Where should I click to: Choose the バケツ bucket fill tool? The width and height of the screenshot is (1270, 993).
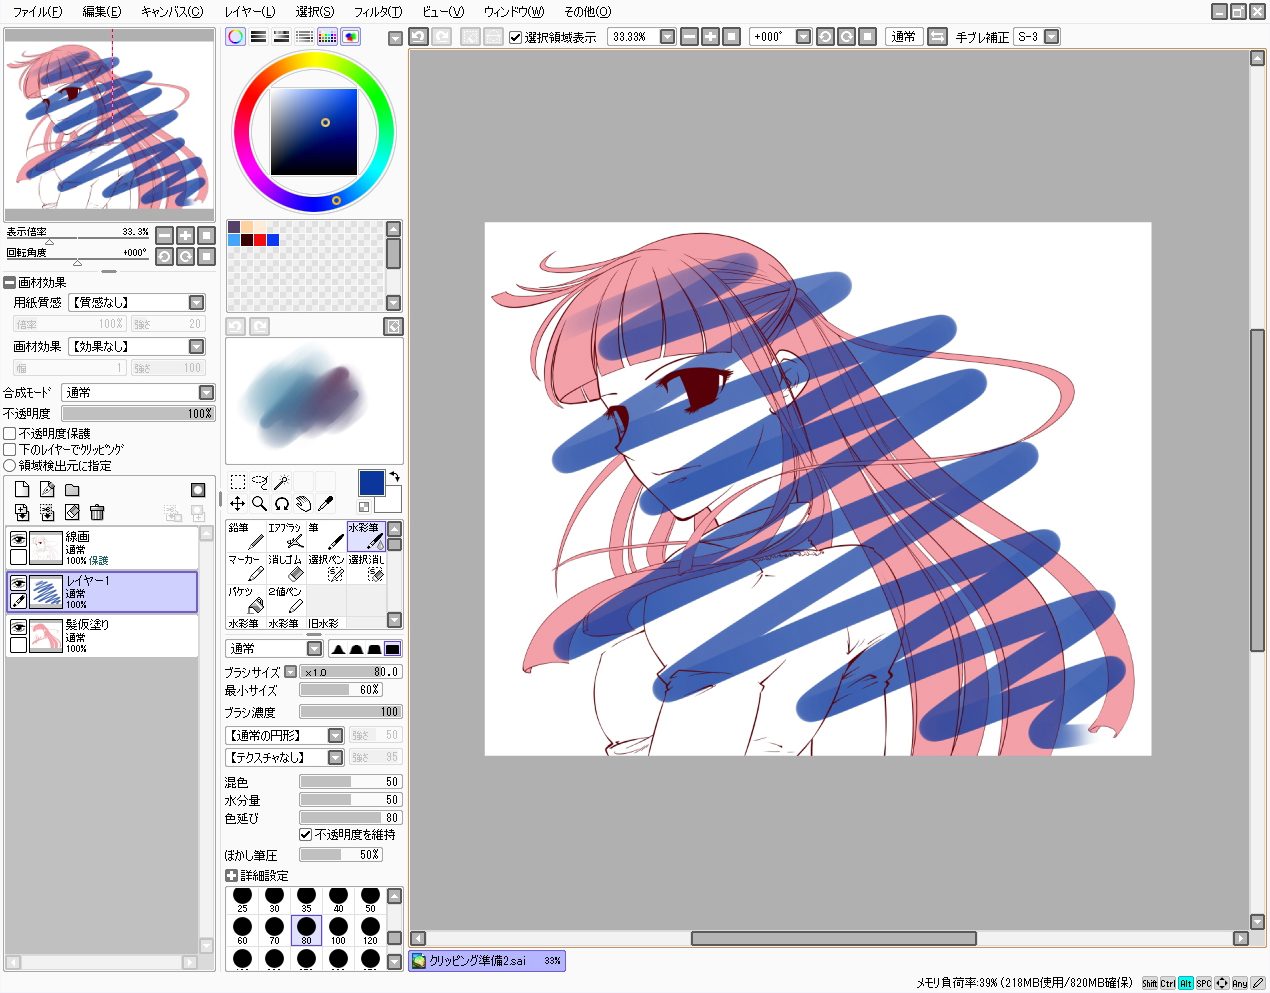(x=246, y=600)
